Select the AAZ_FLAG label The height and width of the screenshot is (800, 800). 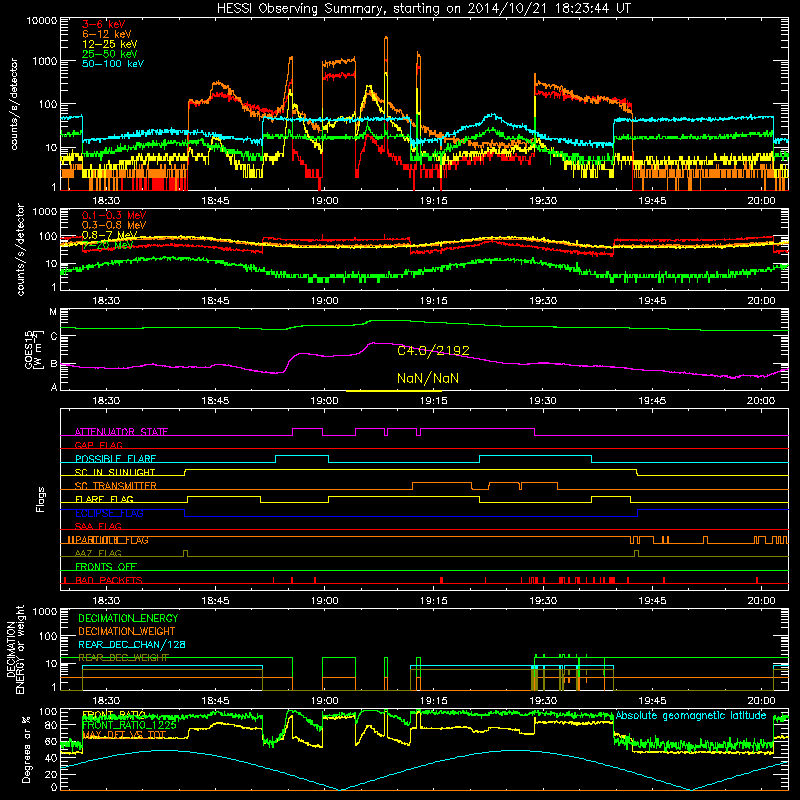(98, 553)
